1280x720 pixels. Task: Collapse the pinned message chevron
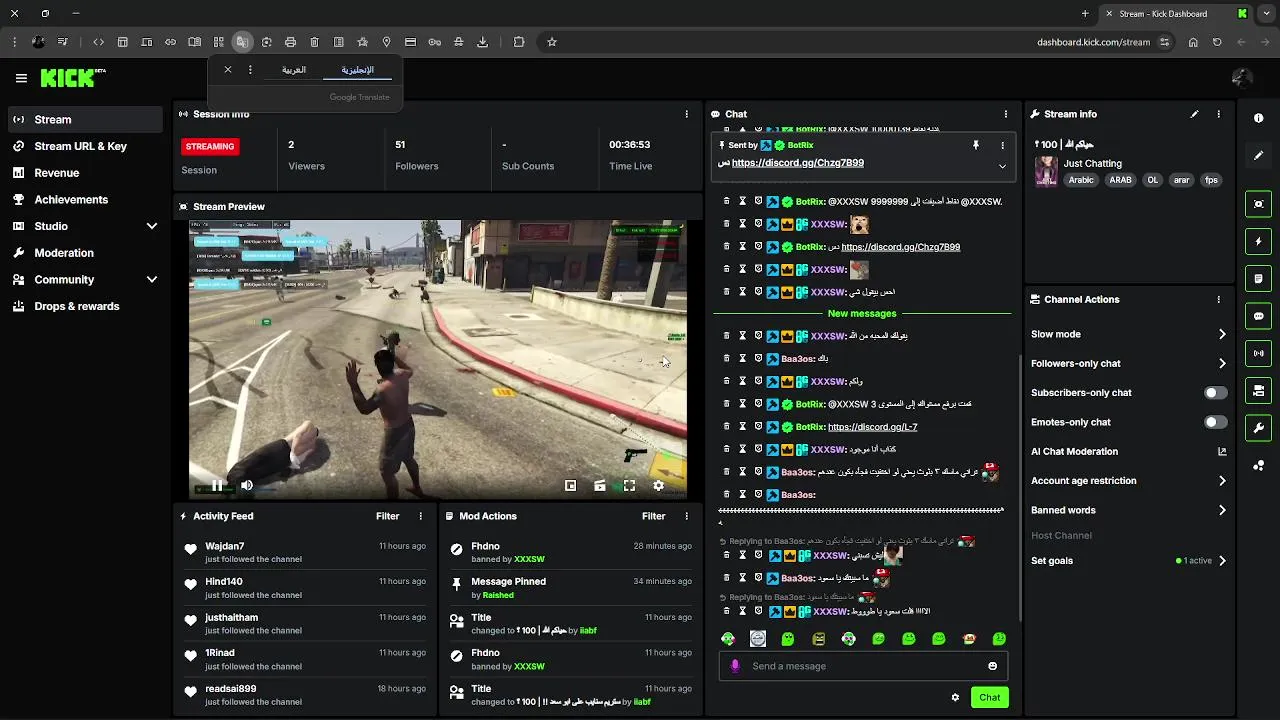coord(1002,166)
